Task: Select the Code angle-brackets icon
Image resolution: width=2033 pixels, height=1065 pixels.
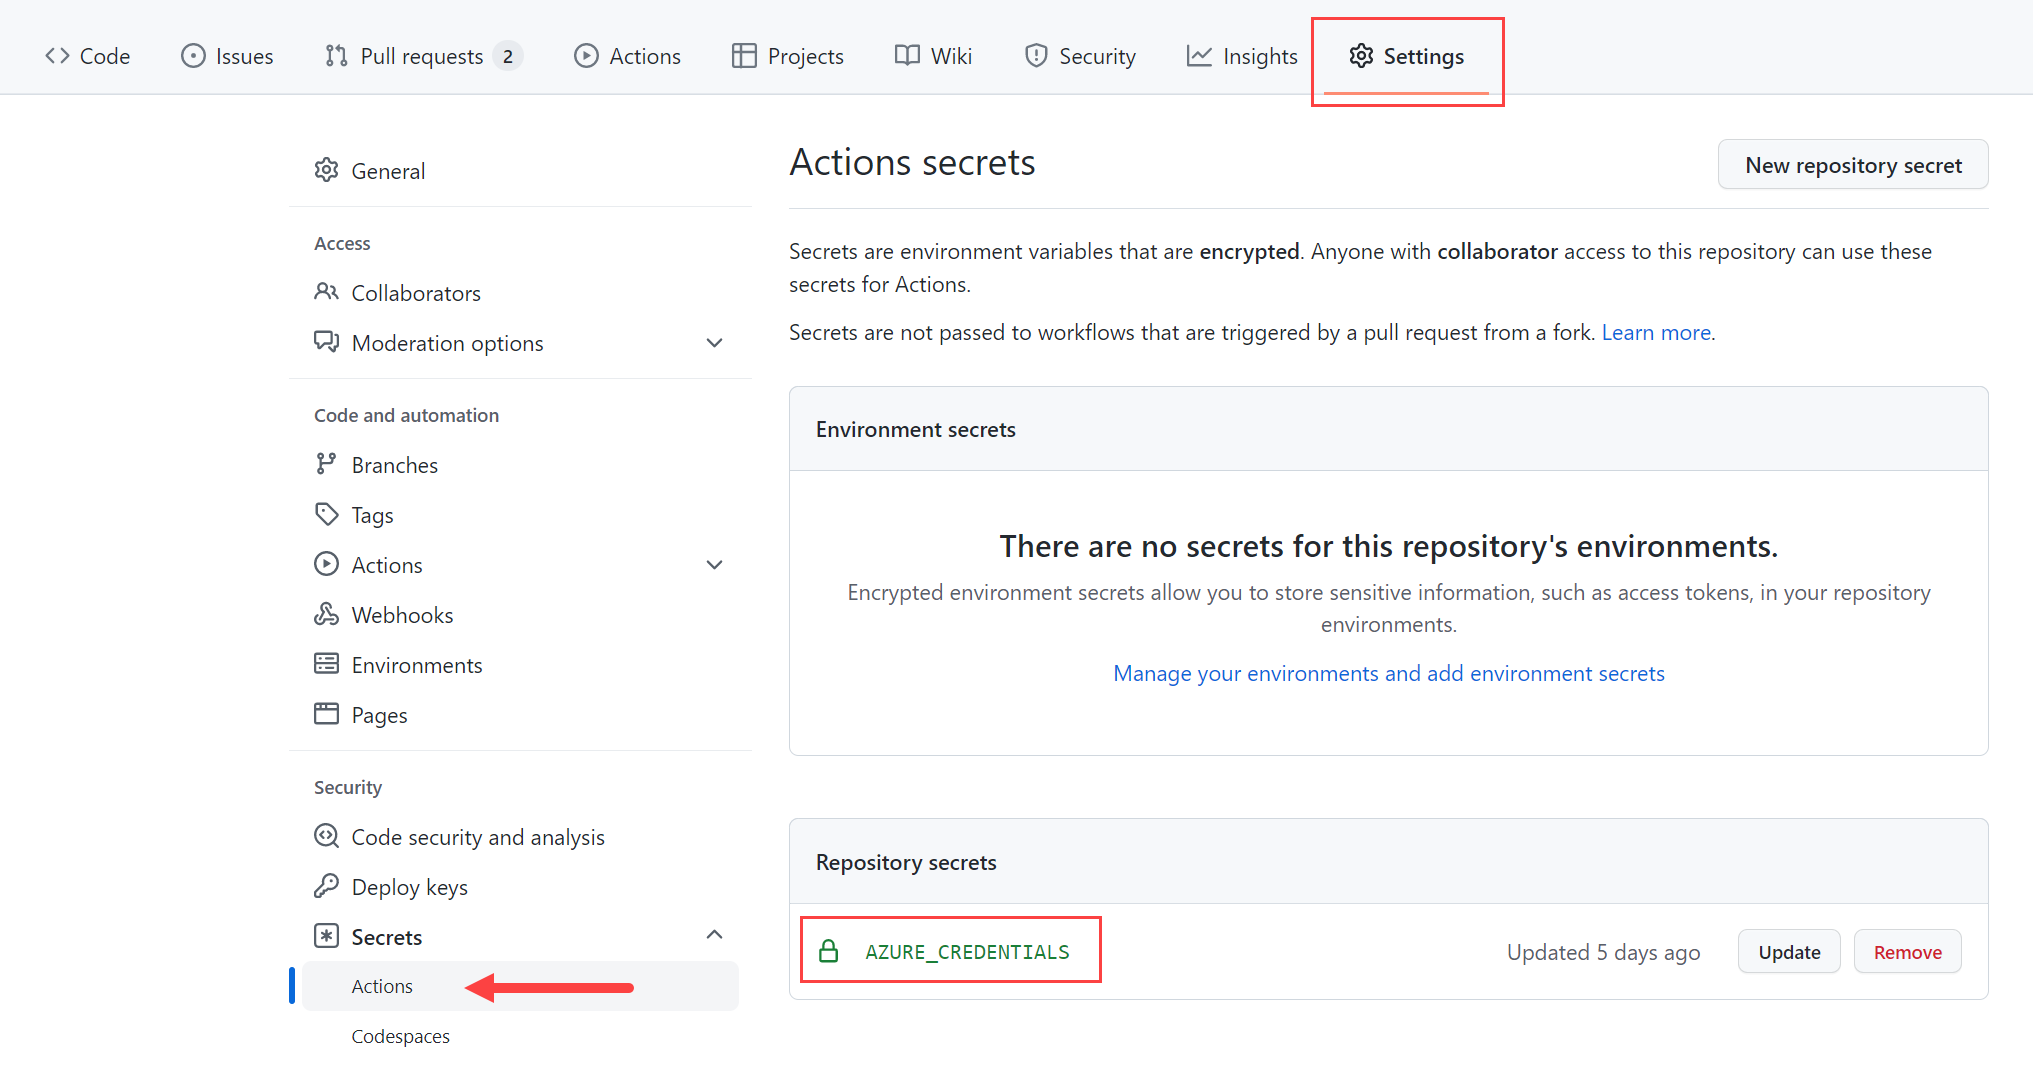Action: pos(57,56)
